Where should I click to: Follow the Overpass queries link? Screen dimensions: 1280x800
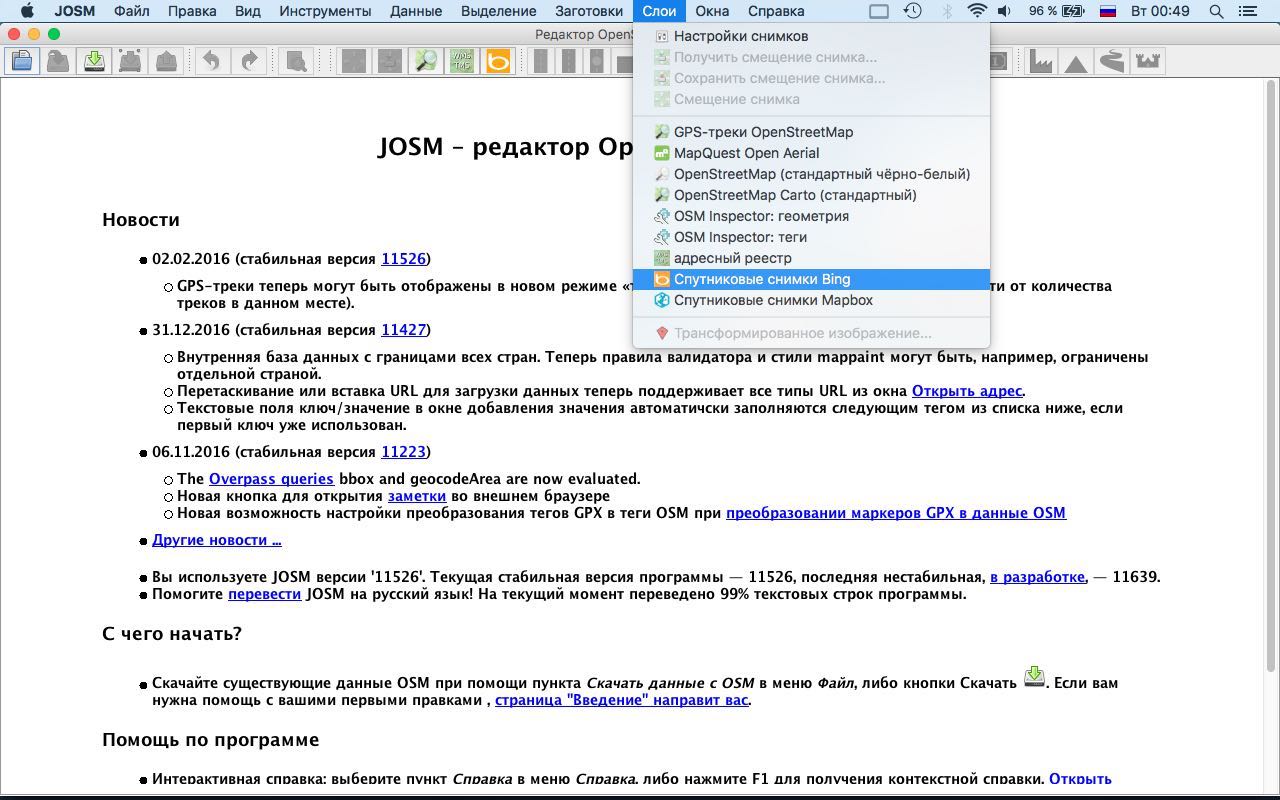pyautogui.click(x=271, y=478)
